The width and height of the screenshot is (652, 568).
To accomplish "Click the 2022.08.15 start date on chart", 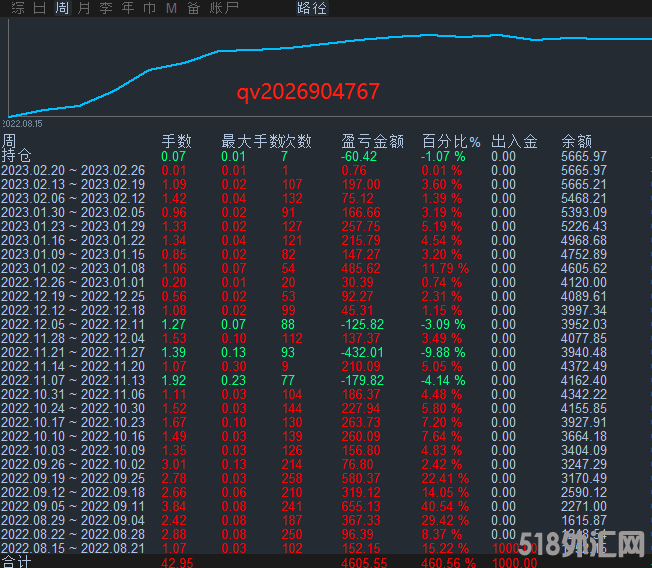I will 22,124.
